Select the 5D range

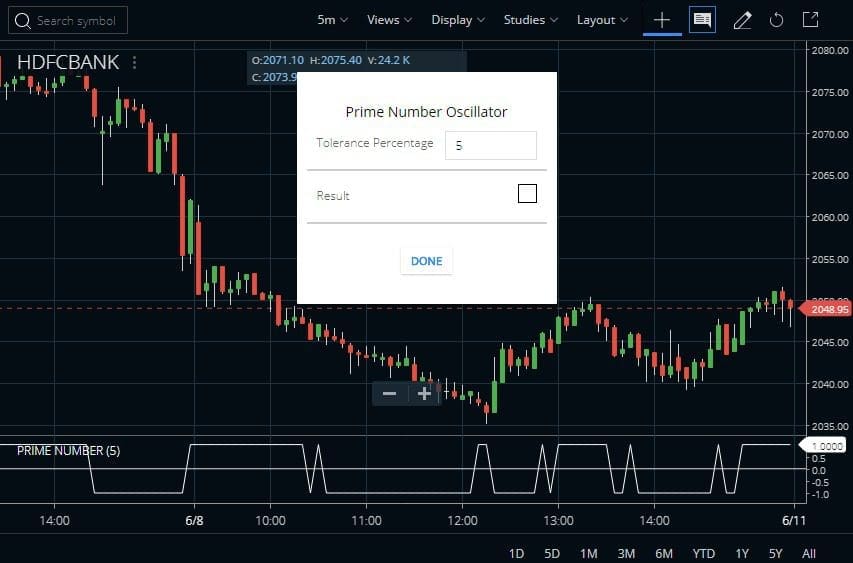pos(552,554)
